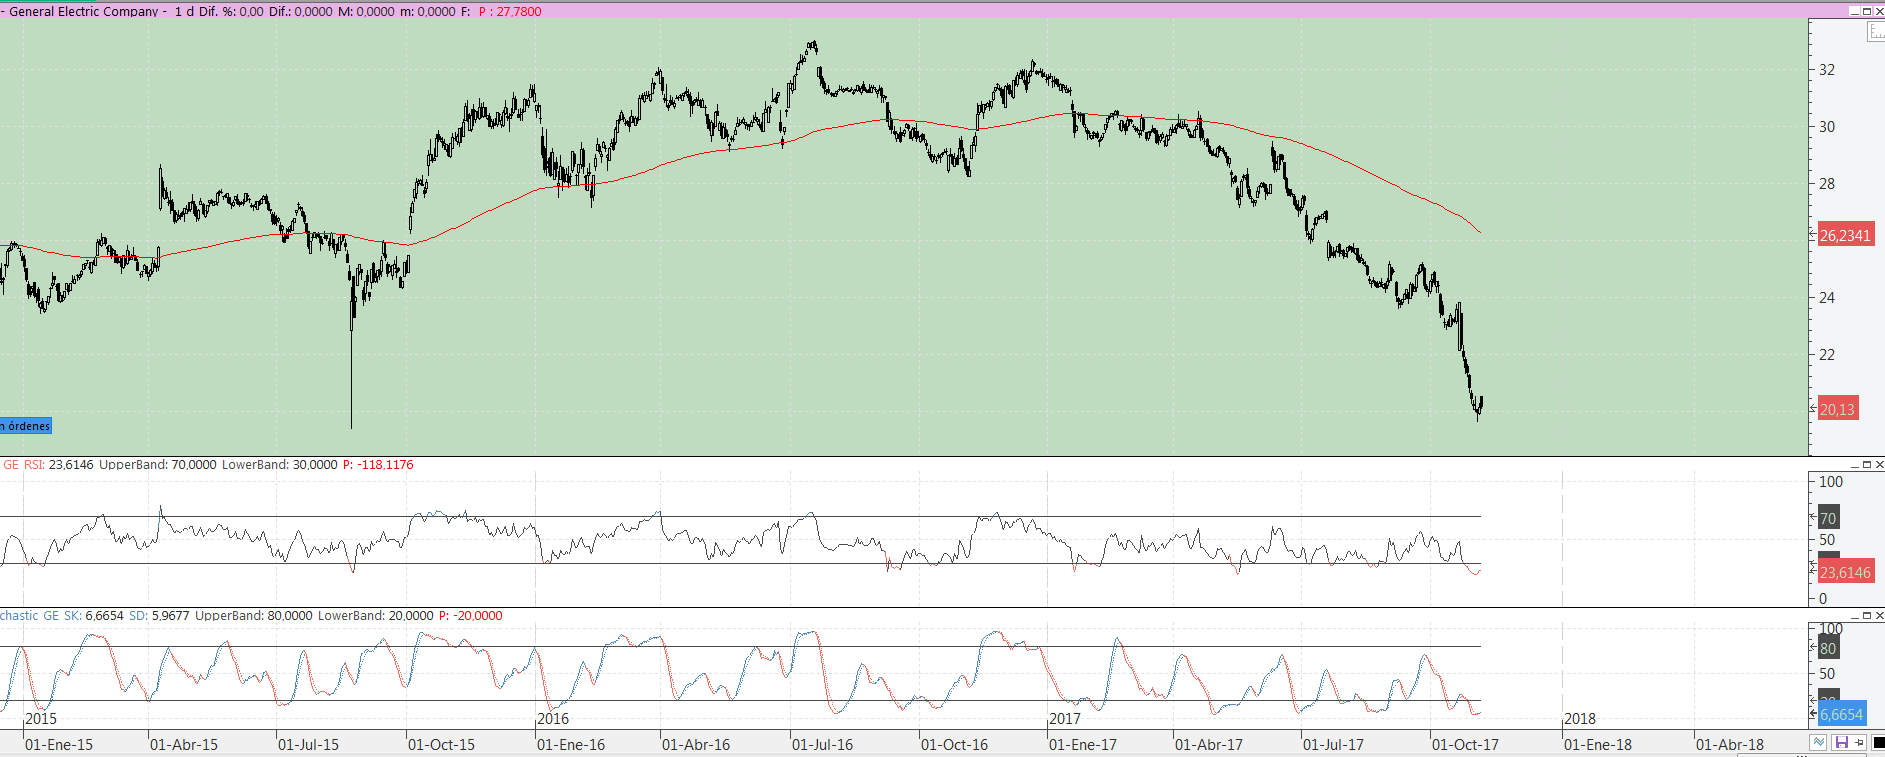The image size is (1885, 757).
Task: Click the RSI upper band 70 marker
Action: (x=1828, y=518)
